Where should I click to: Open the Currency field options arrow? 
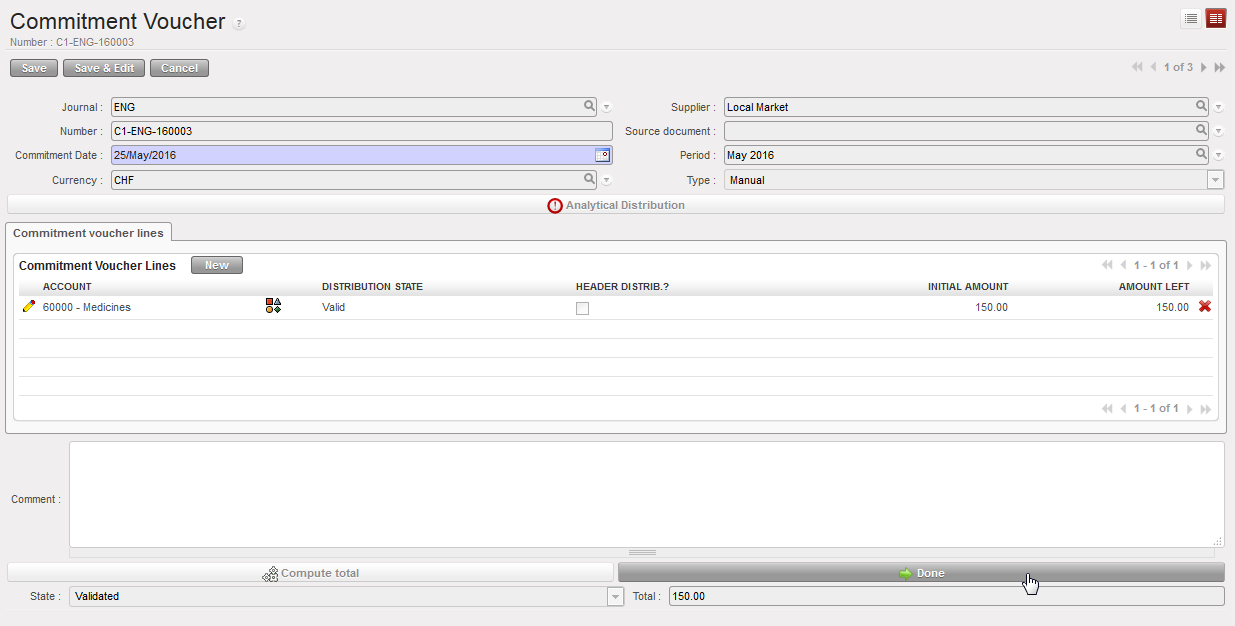pyautogui.click(x=606, y=180)
